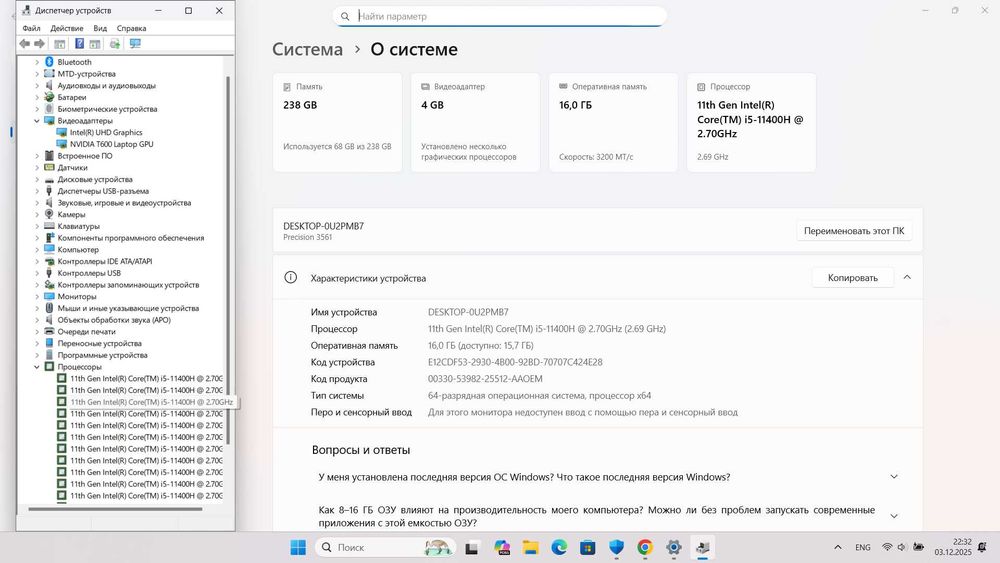Screen dimensions: 1000x563
Task: Click the printer icon beside Очереди печати
Action: (49, 332)
